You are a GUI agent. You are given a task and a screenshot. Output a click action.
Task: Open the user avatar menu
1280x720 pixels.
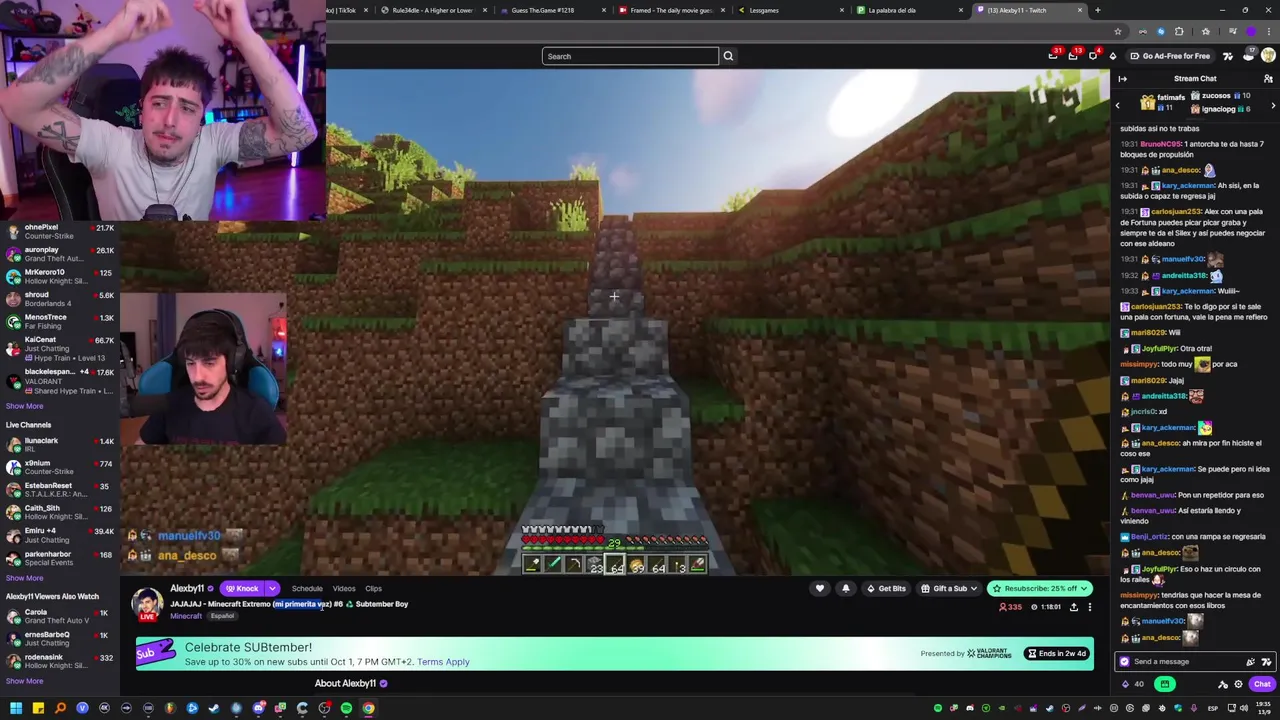pos(1269,56)
